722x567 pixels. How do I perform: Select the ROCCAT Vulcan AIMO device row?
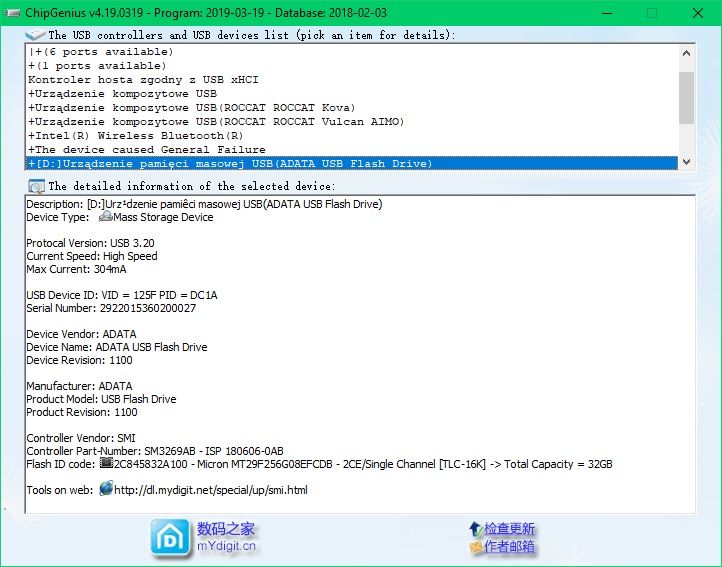point(352,122)
